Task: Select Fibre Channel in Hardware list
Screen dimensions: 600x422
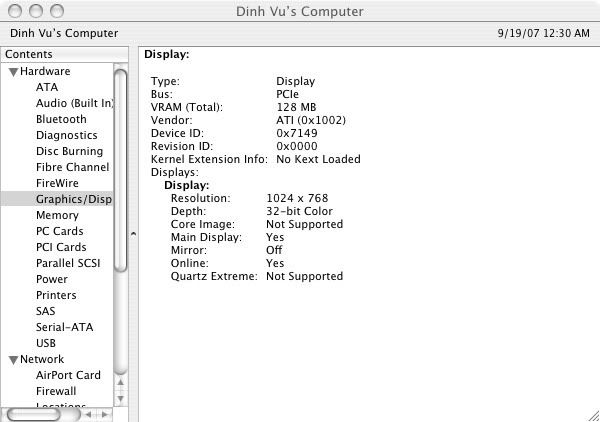Action: tap(72, 167)
